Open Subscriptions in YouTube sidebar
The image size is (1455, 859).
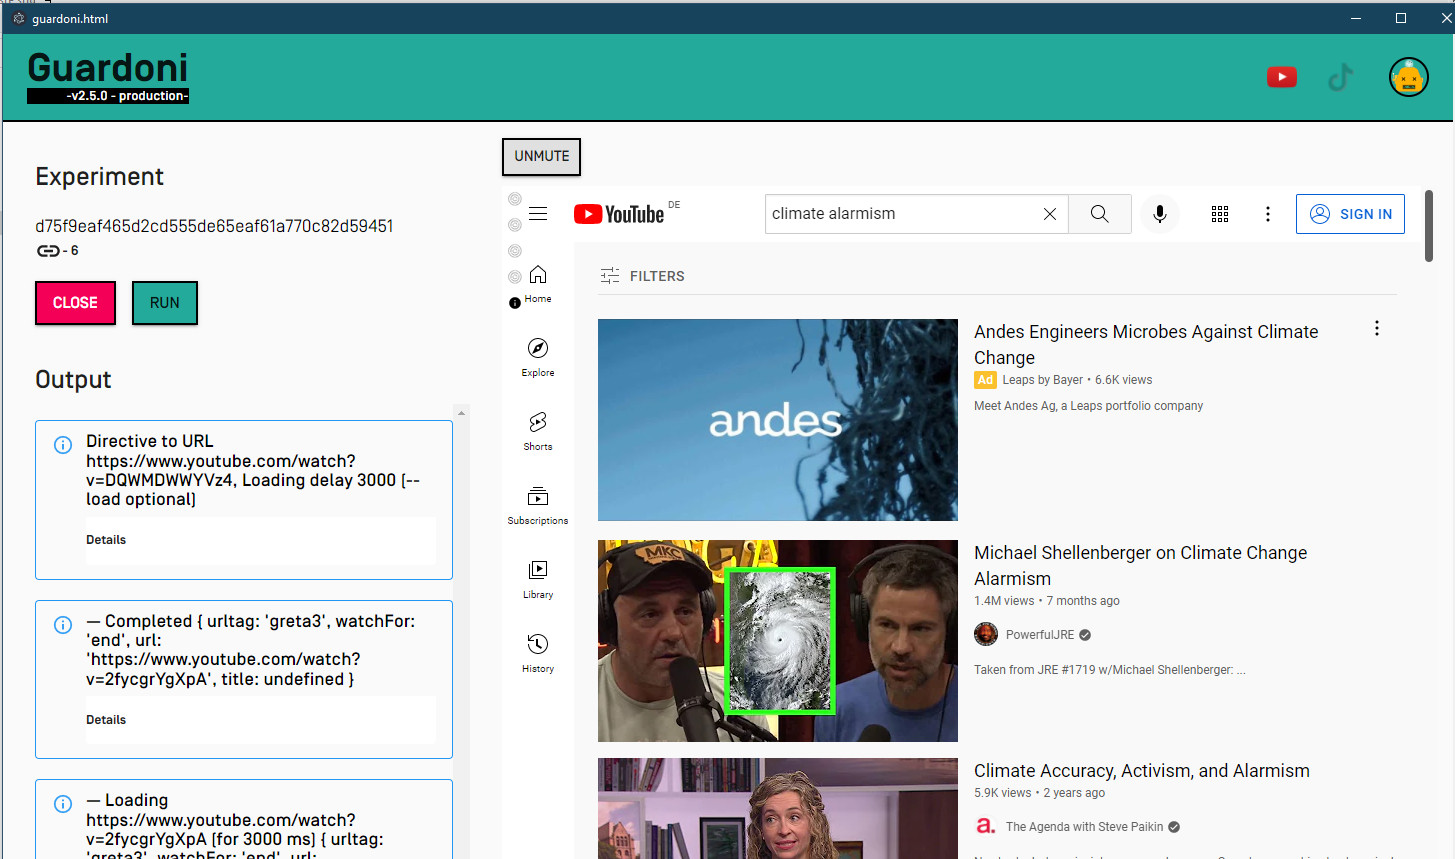pos(538,505)
